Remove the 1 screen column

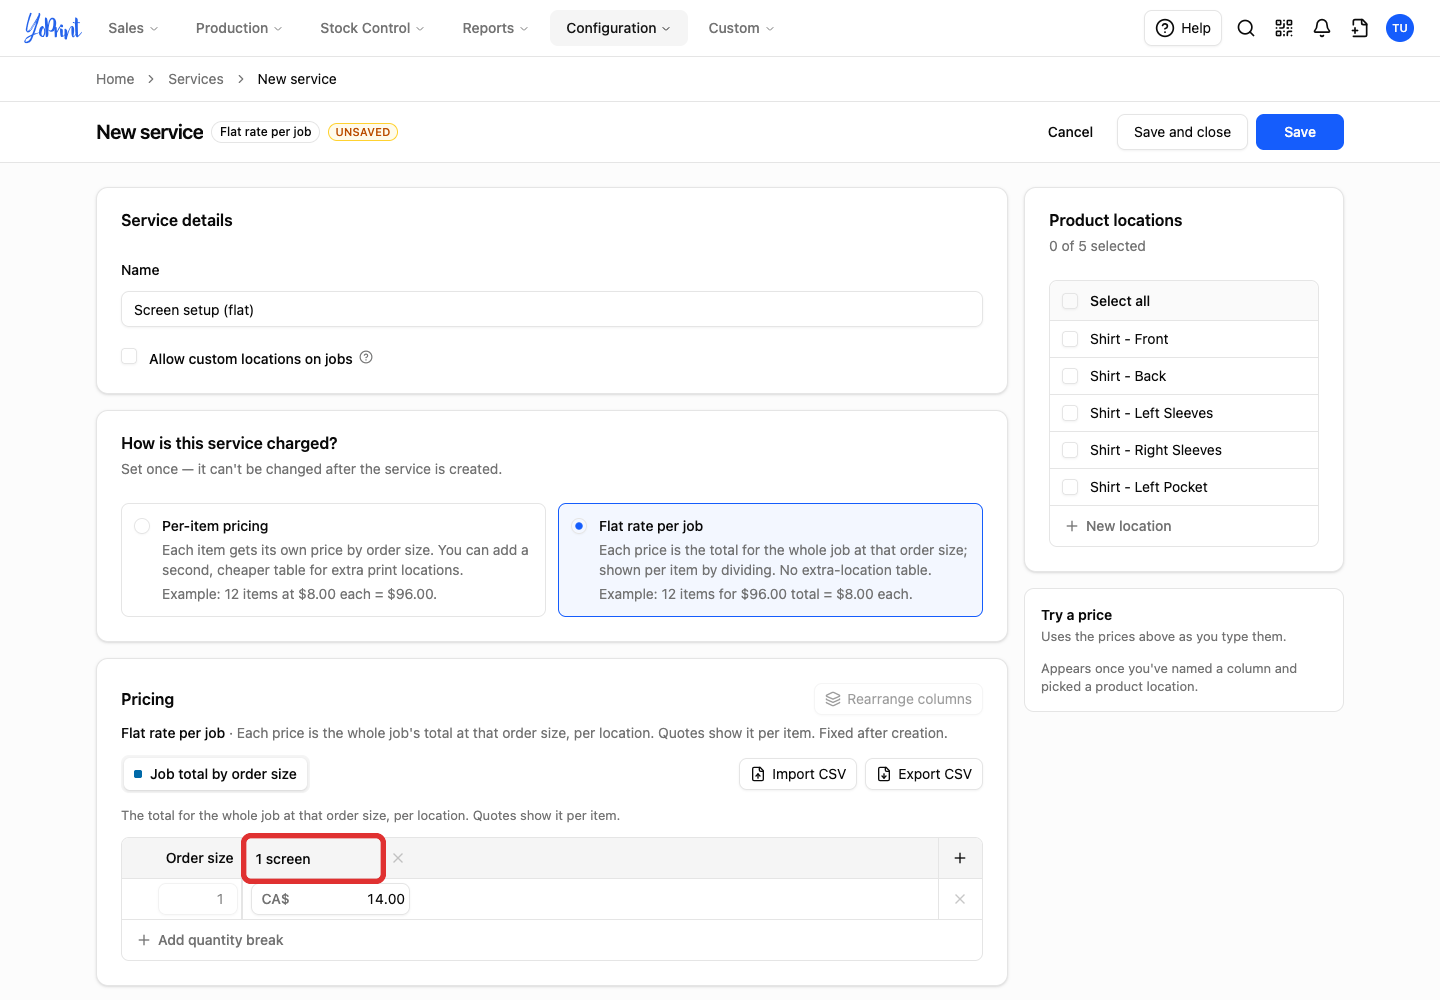click(x=398, y=858)
